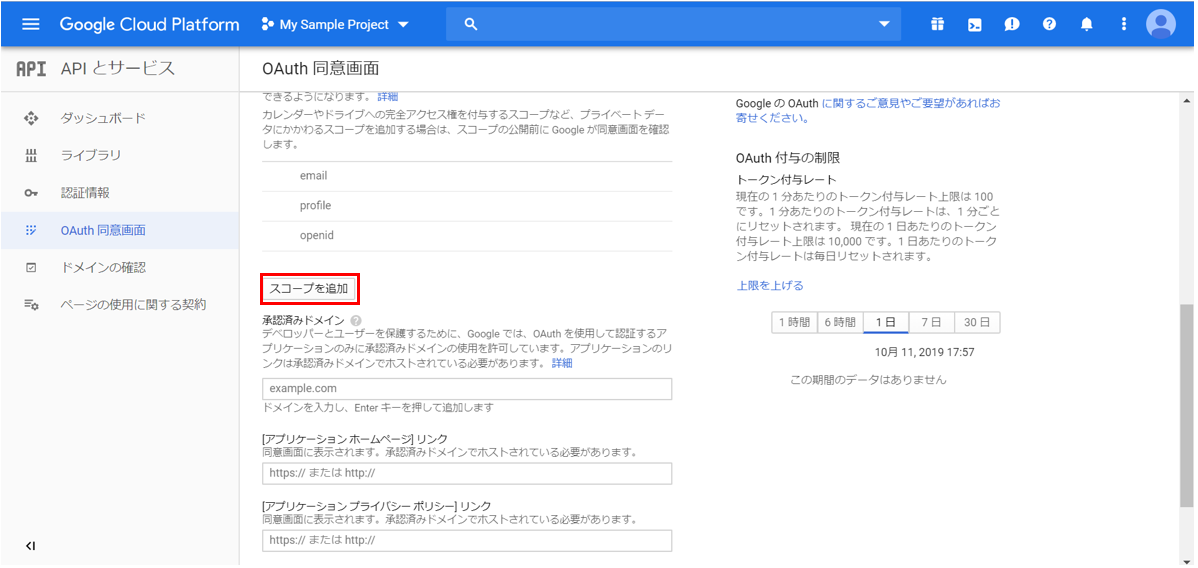1198x568 pixels.
Task: Click the OAuth 同意画面 sidebar icon
Action: 31,230
